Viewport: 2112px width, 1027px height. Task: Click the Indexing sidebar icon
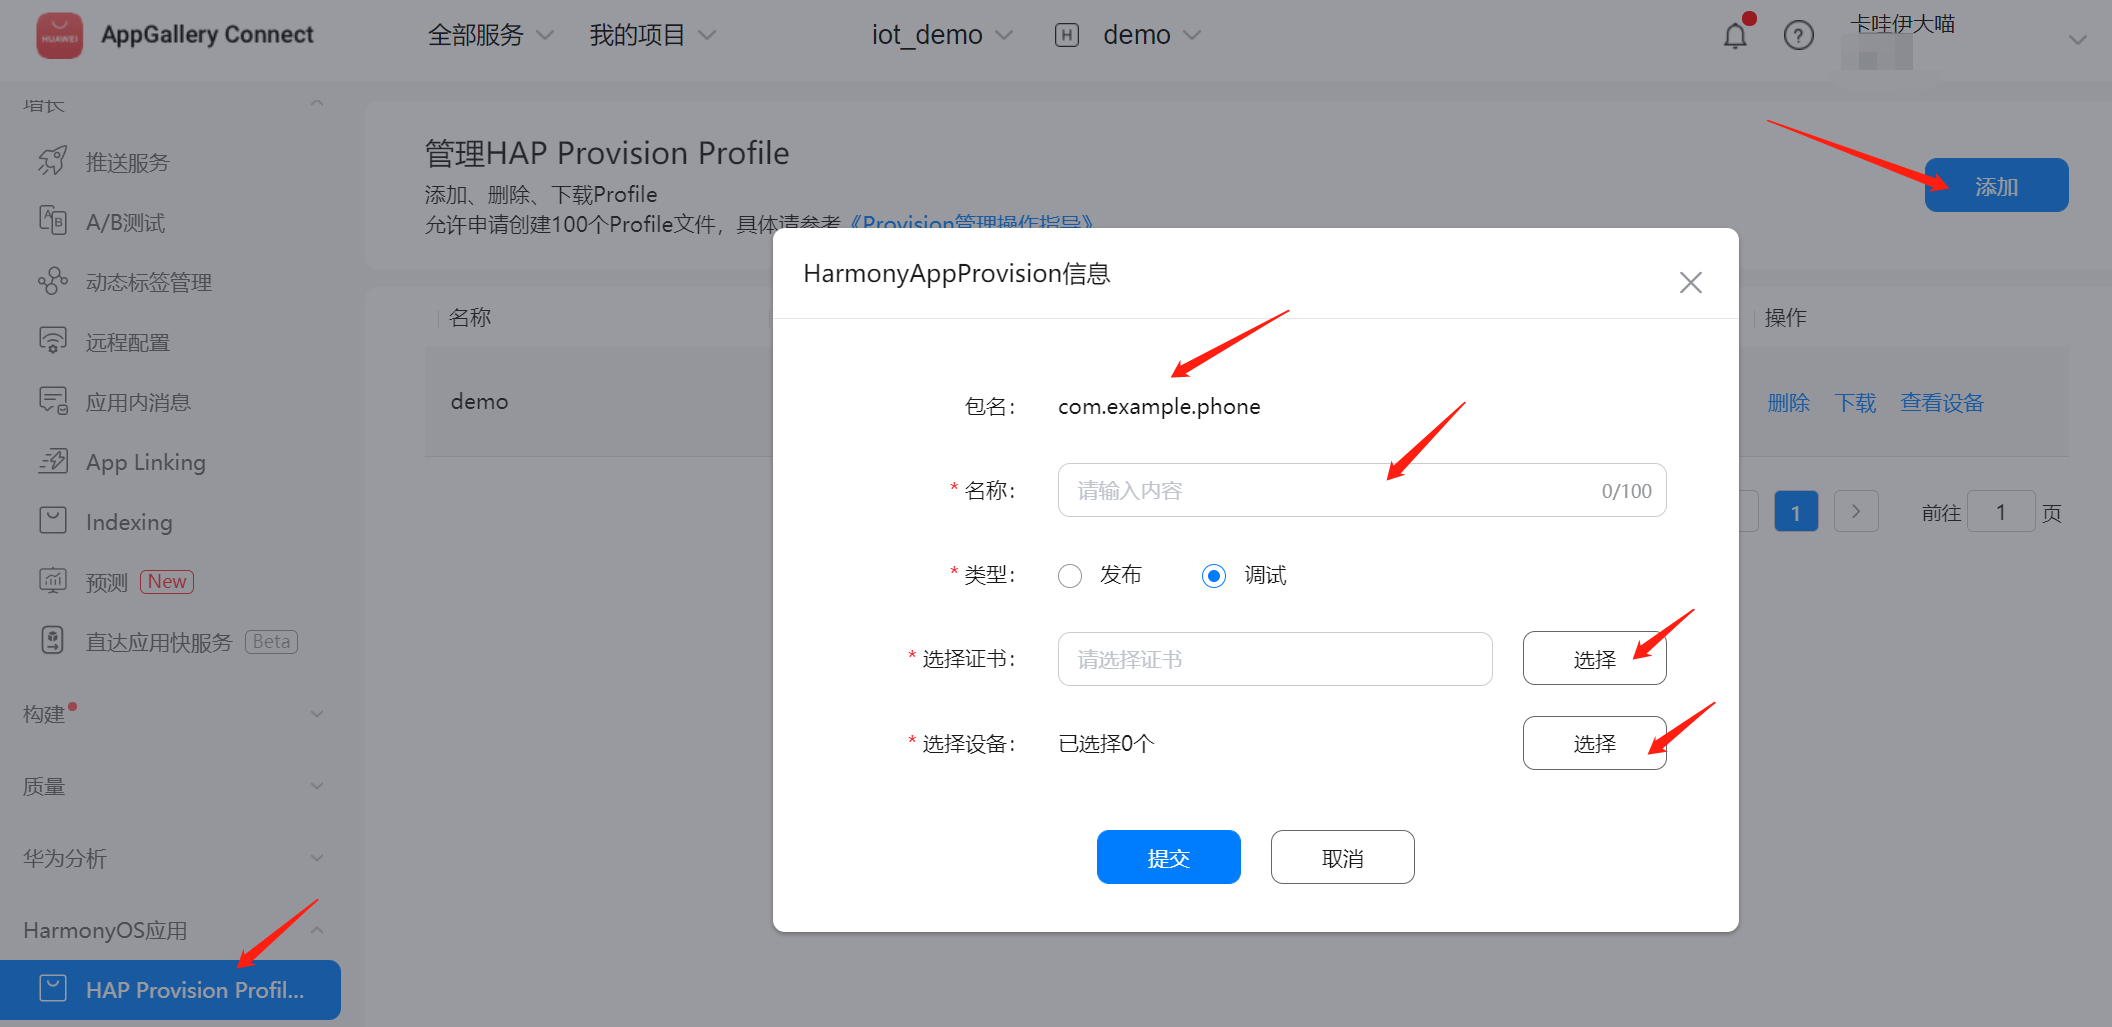[x=53, y=521]
